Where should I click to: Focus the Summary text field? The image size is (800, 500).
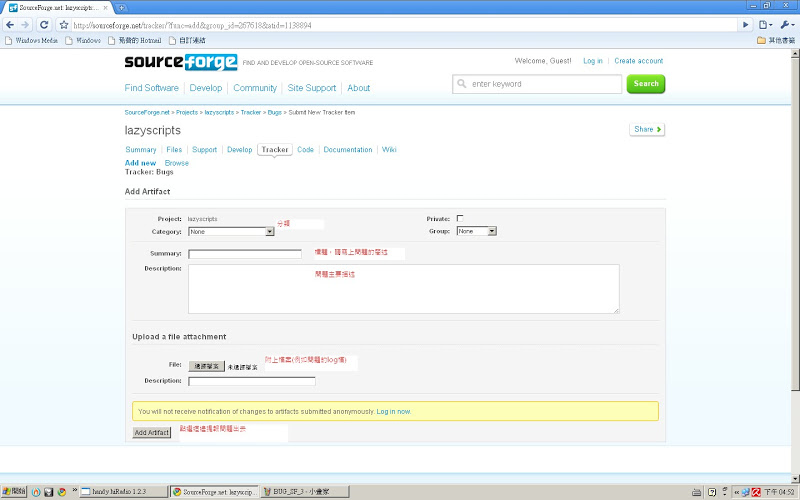(245, 254)
